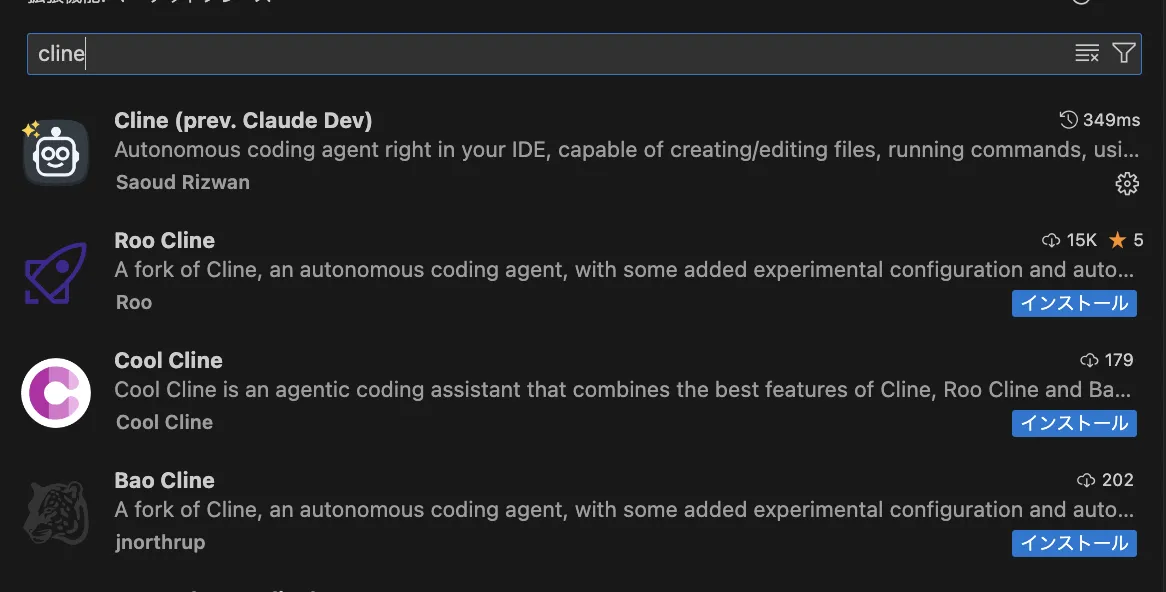Click the download icon next to 15K
This screenshot has width=1166, height=592.
[x=1051, y=240]
